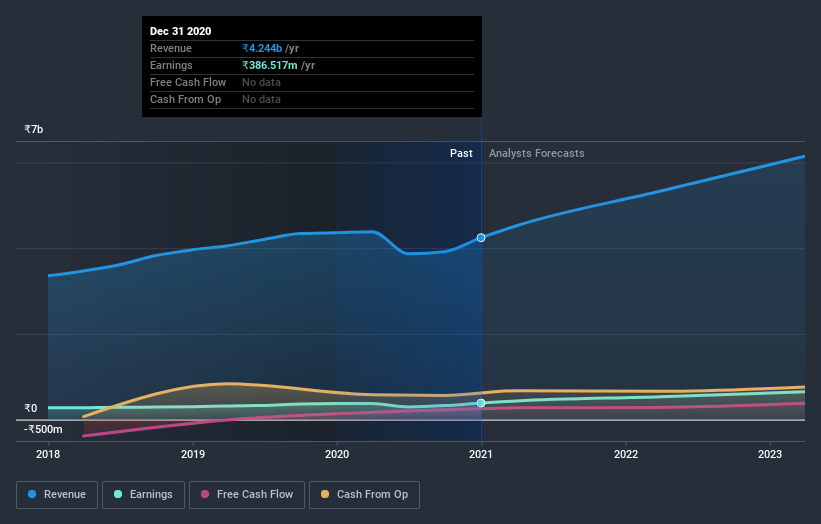Toggle the Free Cash Flow legend series
Viewport: 821px width, 524px height.
pyautogui.click(x=247, y=495)
